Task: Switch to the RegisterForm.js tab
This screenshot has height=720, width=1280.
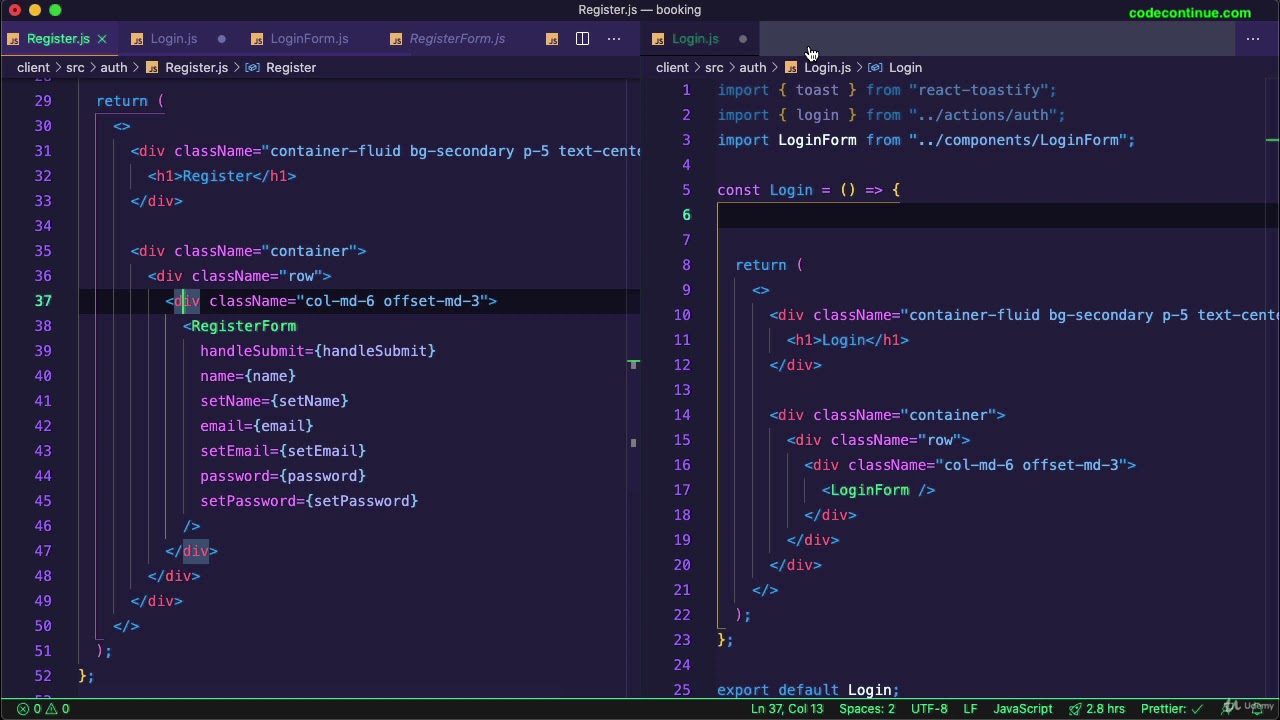Action: (457, 39)
